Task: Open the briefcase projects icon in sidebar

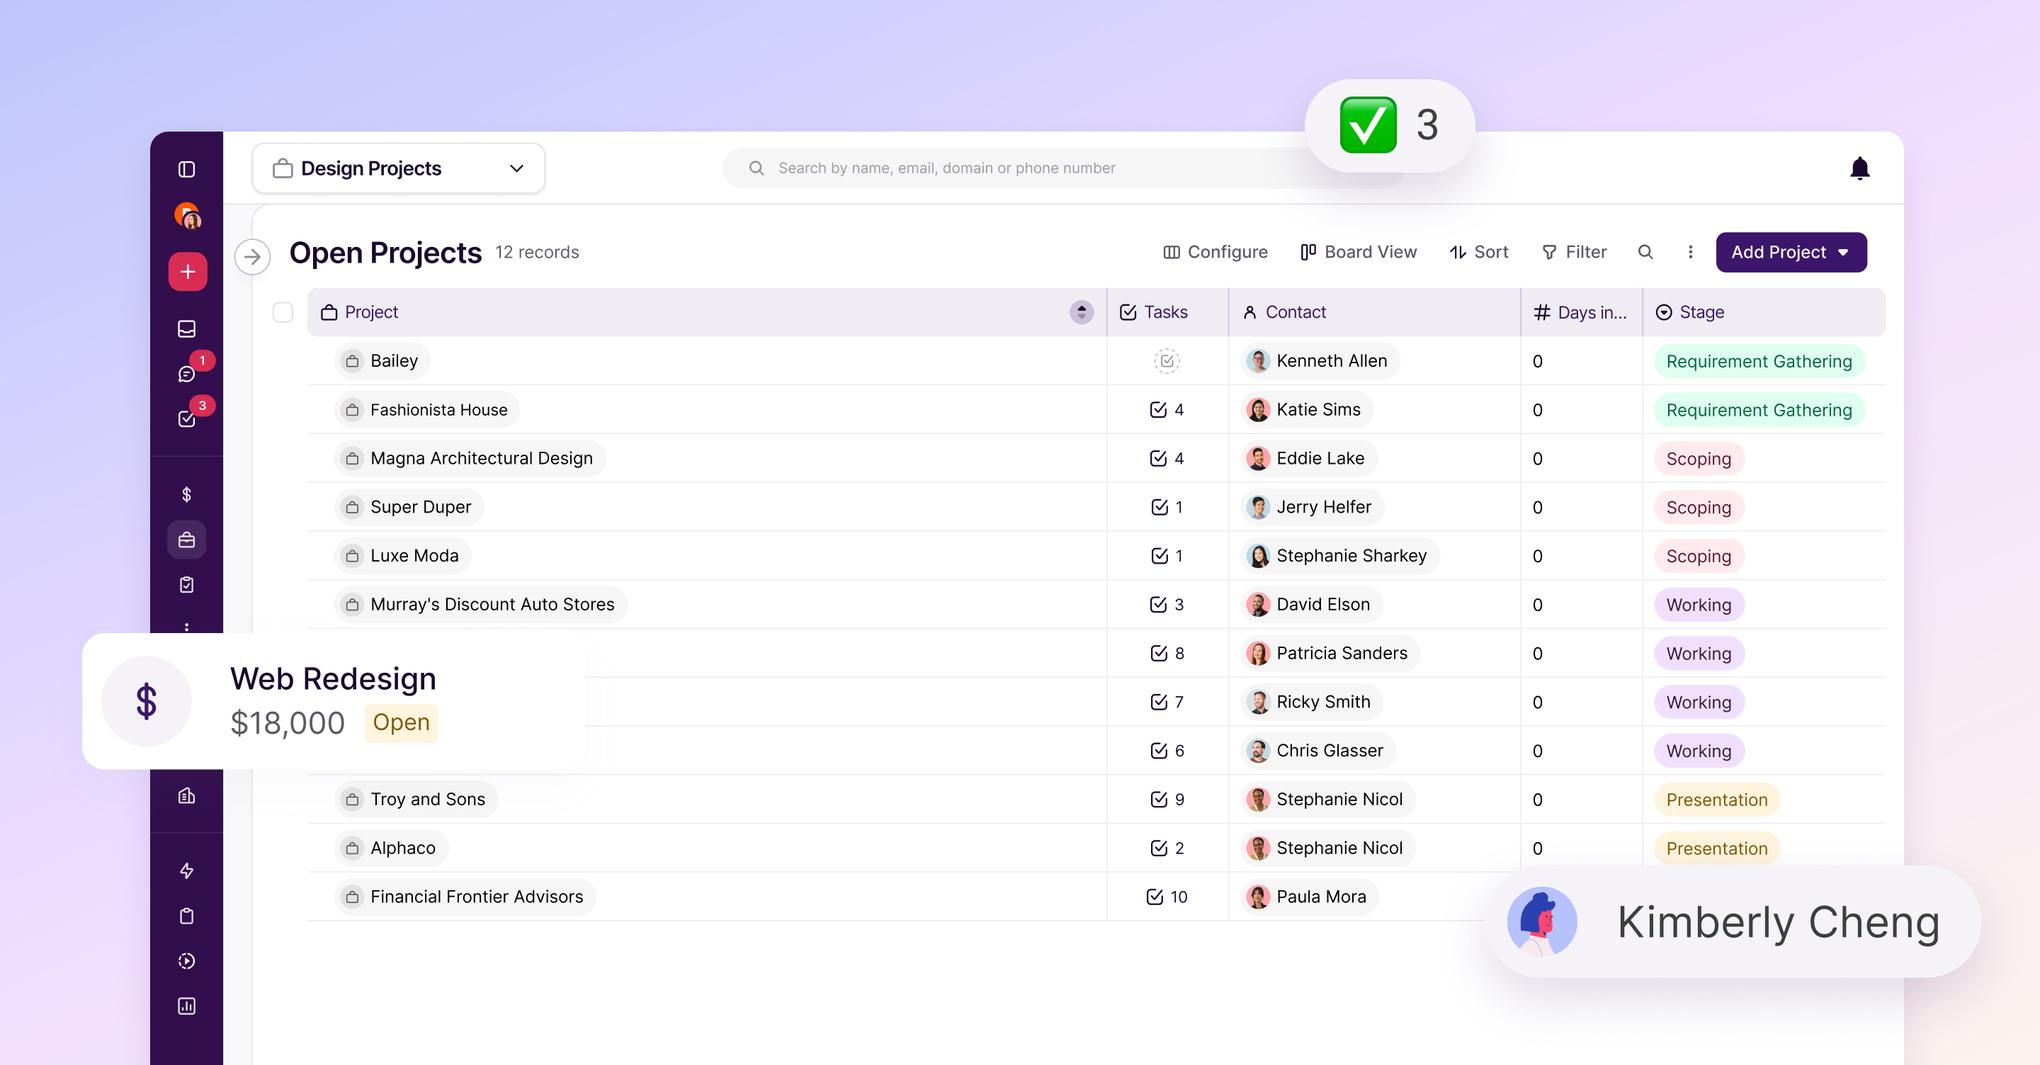Action: coord(186,539)
